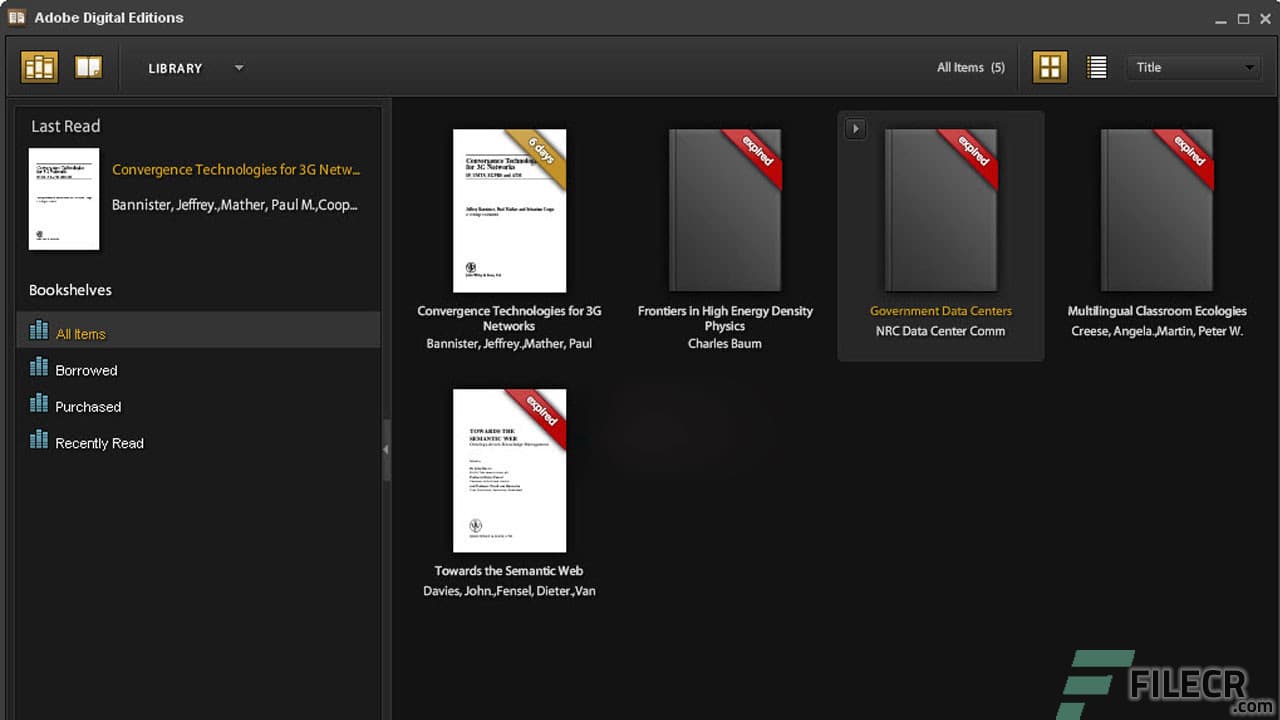This screenshot has height=720, width=1280.
Task: Open the Government Data Centers item menu arrow
Action: point(855,128)
